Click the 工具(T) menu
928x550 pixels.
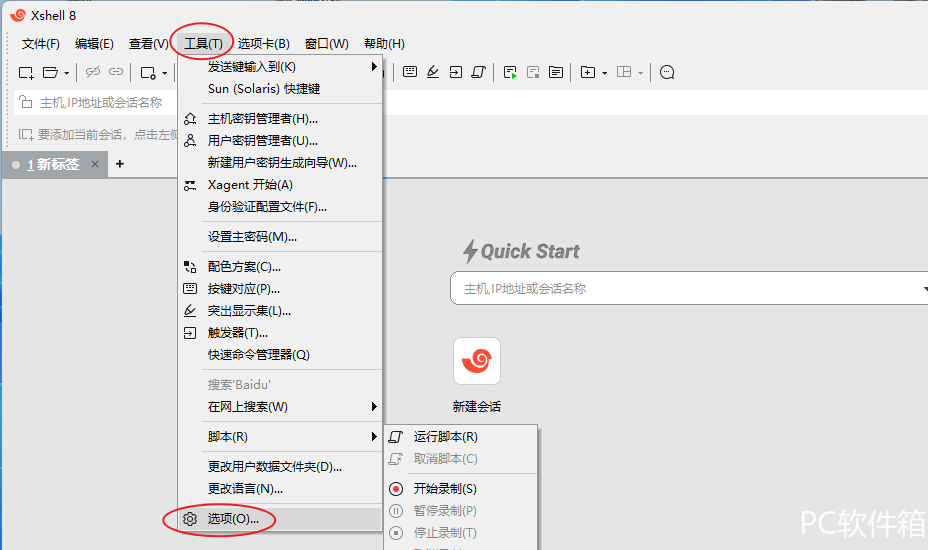click(203, 44)
